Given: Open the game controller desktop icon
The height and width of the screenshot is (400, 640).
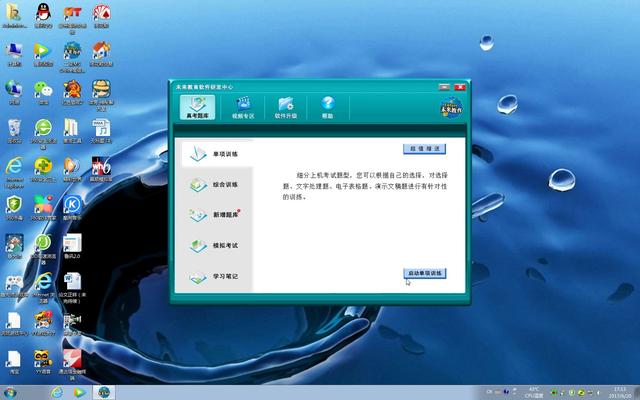Looking at the screenshot, I should [14, 284].
